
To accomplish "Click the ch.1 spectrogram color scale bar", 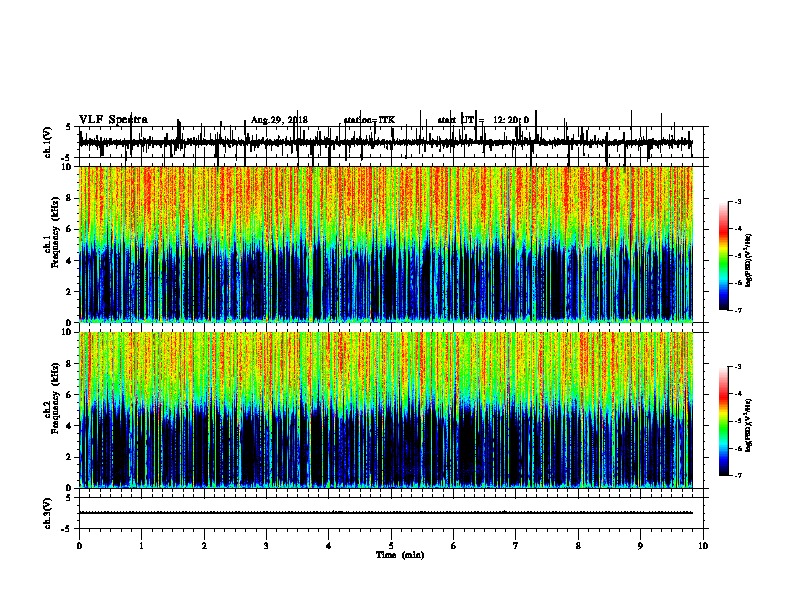I will 724,256.
